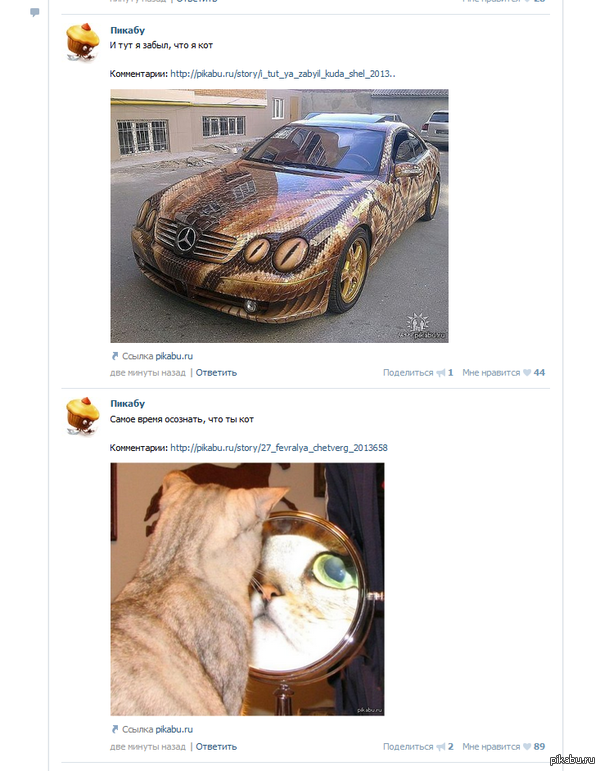The image size is (600, 771).
Task: Click the comment bubble icon at the left margin
Action: [34, 12]
